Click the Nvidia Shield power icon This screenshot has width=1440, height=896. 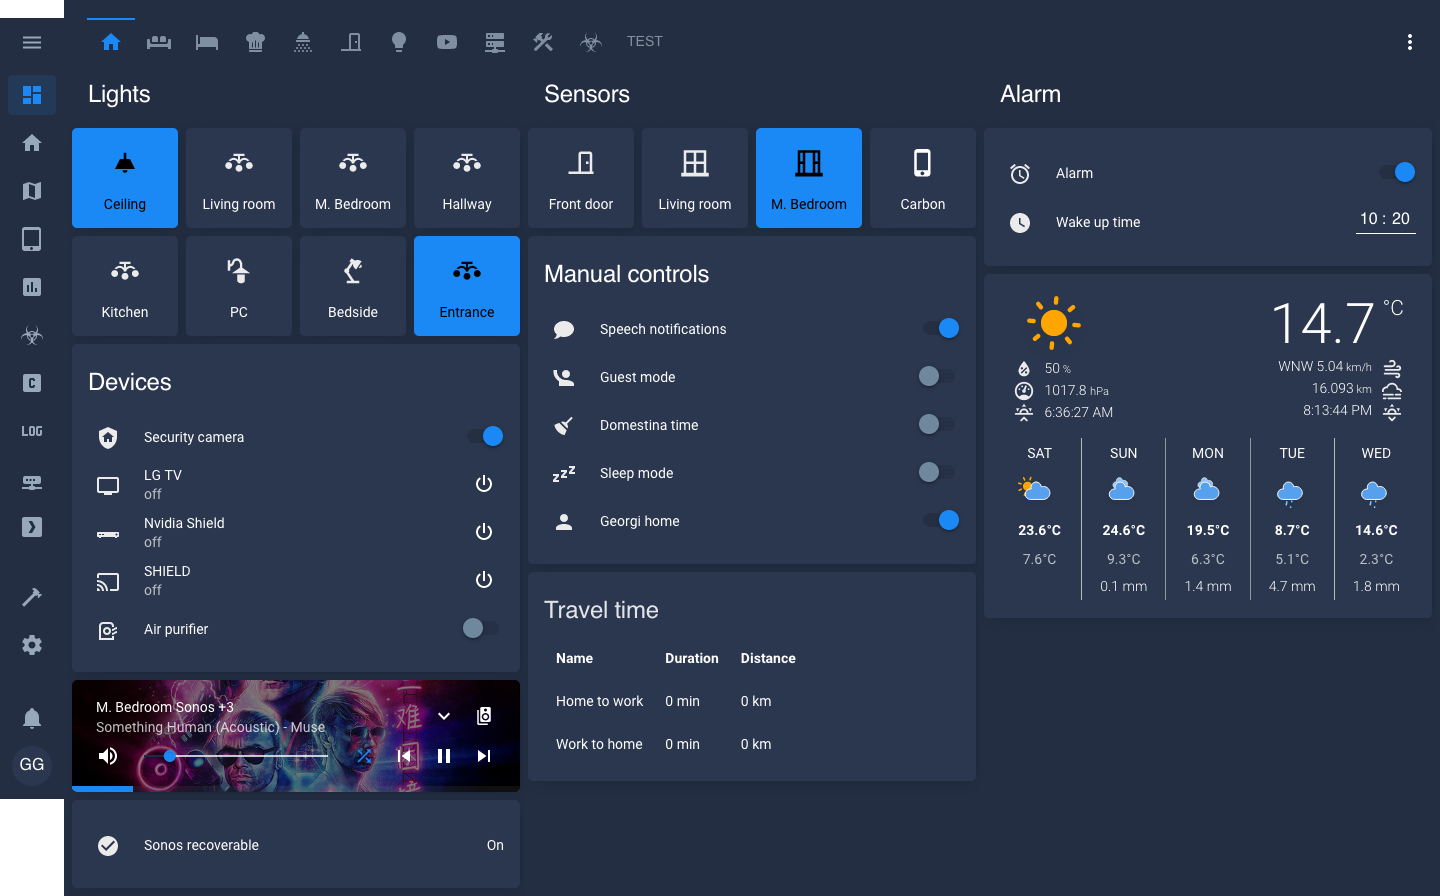[484, 532]
